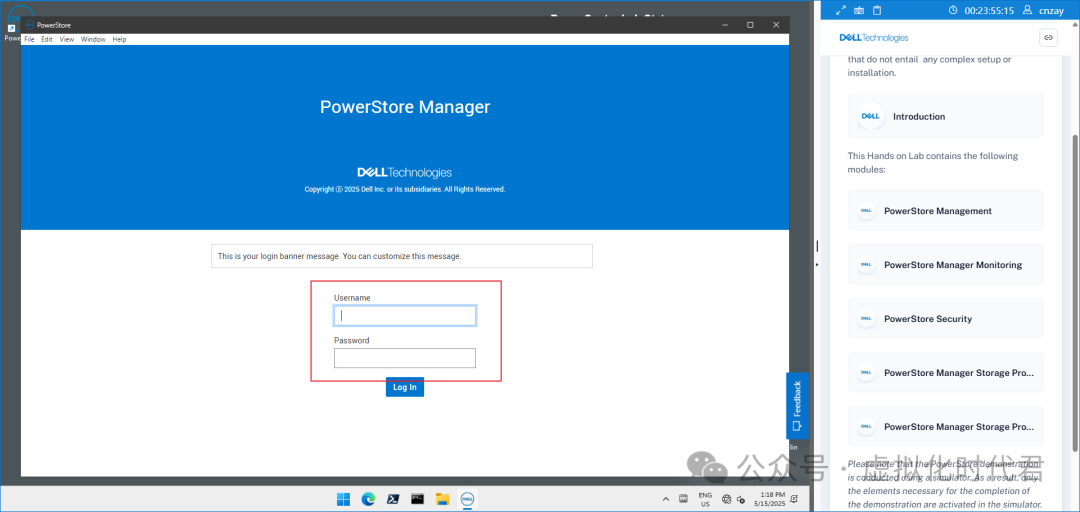
Task: Open the Window menu in PowerStore
Action: tap(93, 39)
